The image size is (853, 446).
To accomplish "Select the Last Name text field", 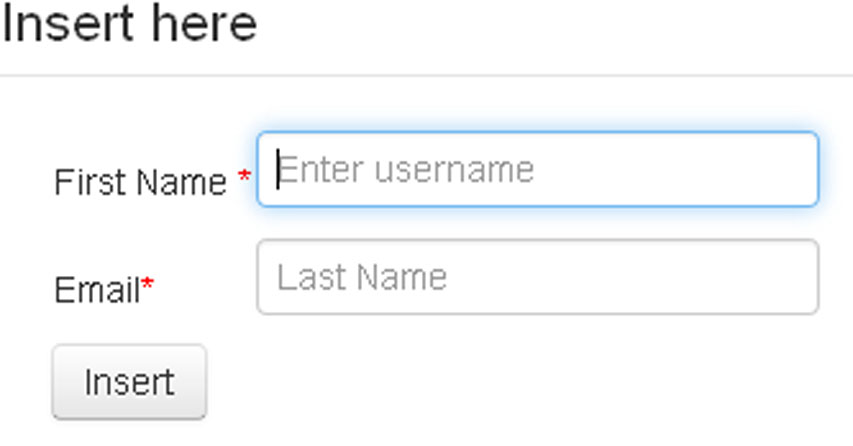I will pos(537,277).
